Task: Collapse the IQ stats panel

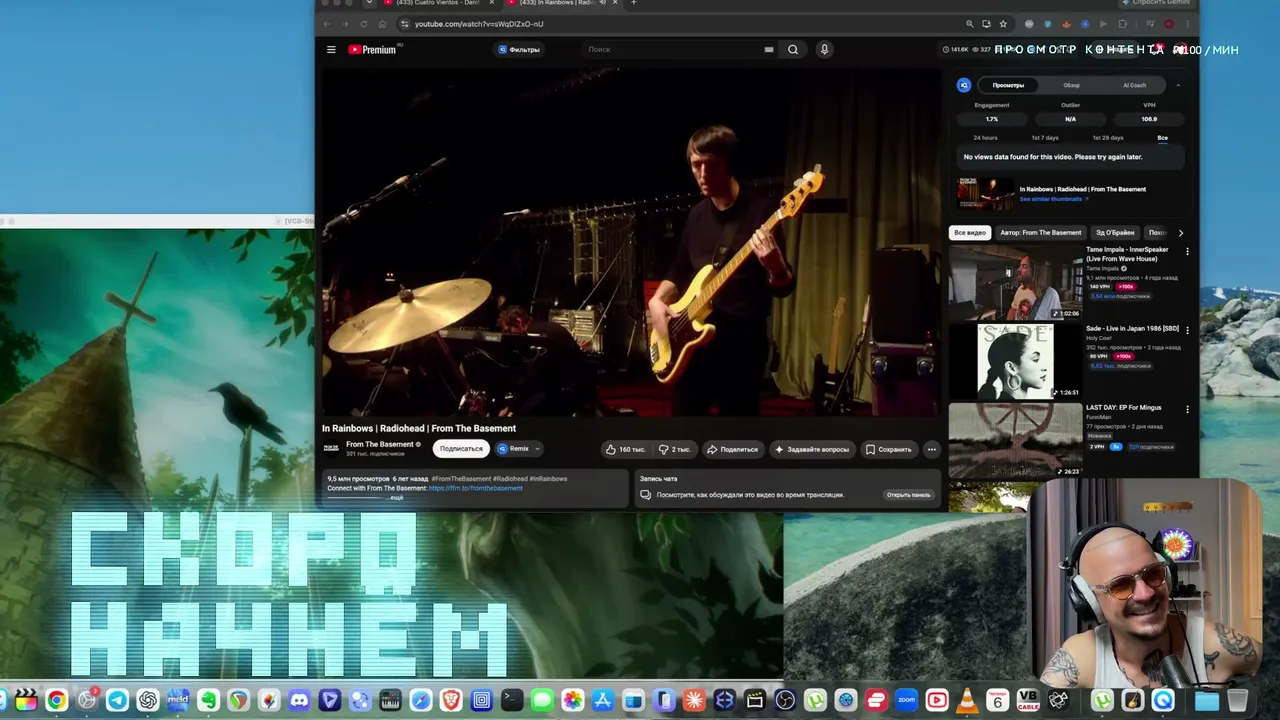Action: (x=1178, y=85)
